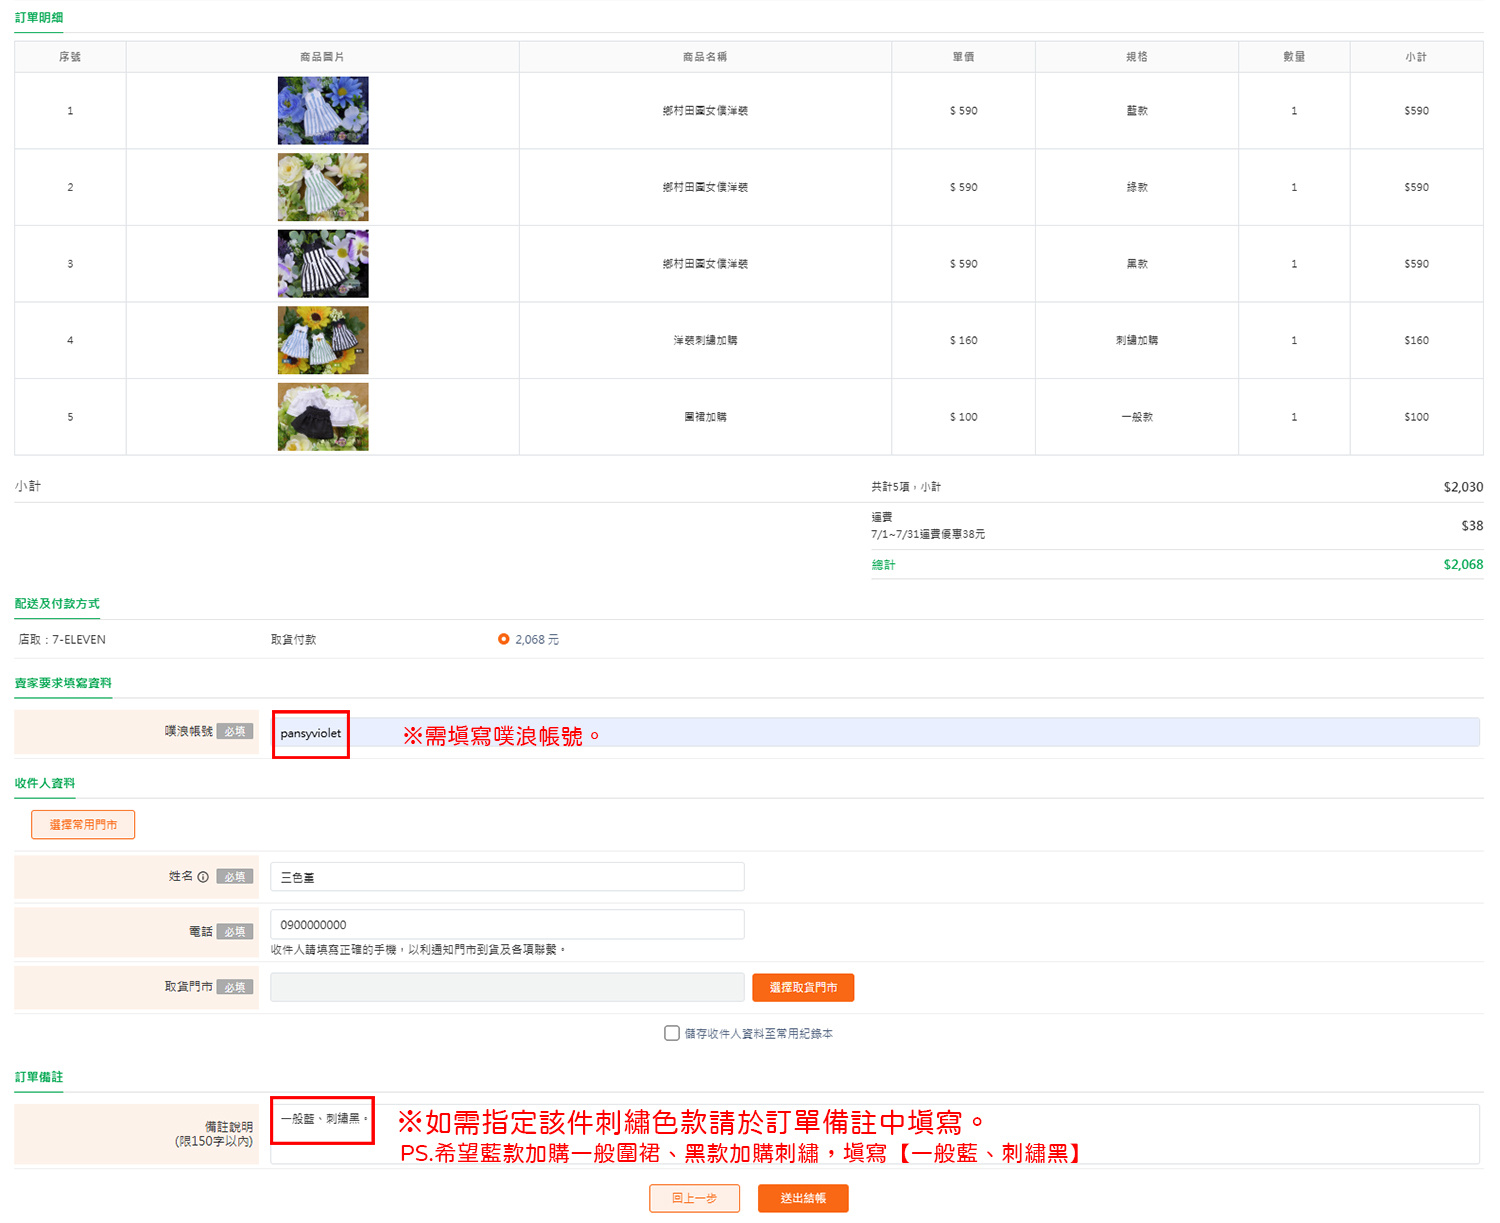Click the 電話 phone input field
Viewport: 1500px width, 1223px height.
507,925
